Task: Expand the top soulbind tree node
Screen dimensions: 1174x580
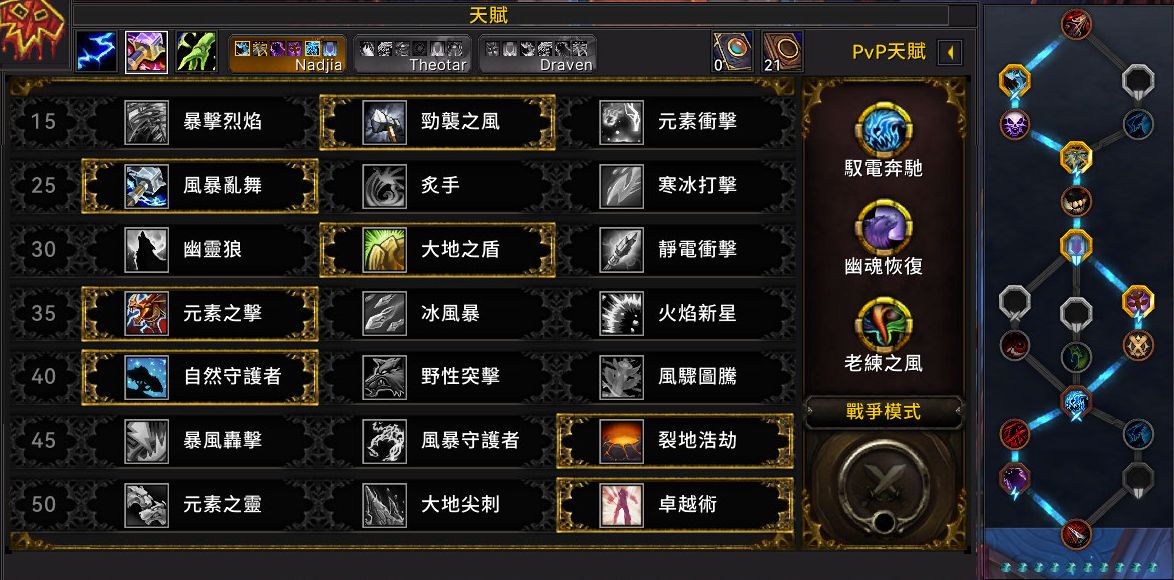Action: click(1076, 24)
